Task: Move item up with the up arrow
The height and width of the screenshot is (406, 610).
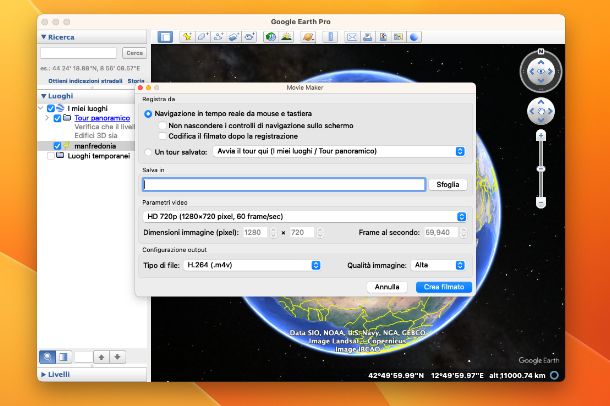Action: click(101, 357)
